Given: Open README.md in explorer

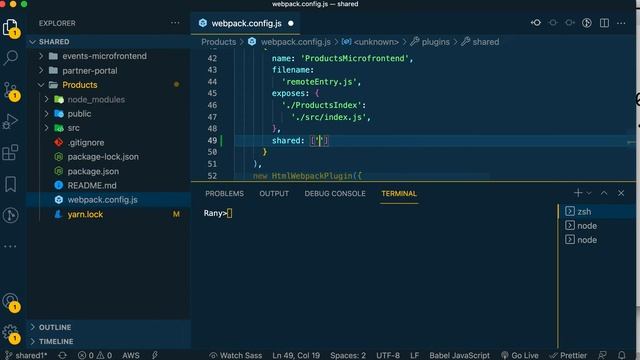Looking at the screenshot, I should (x=92, y=185).
